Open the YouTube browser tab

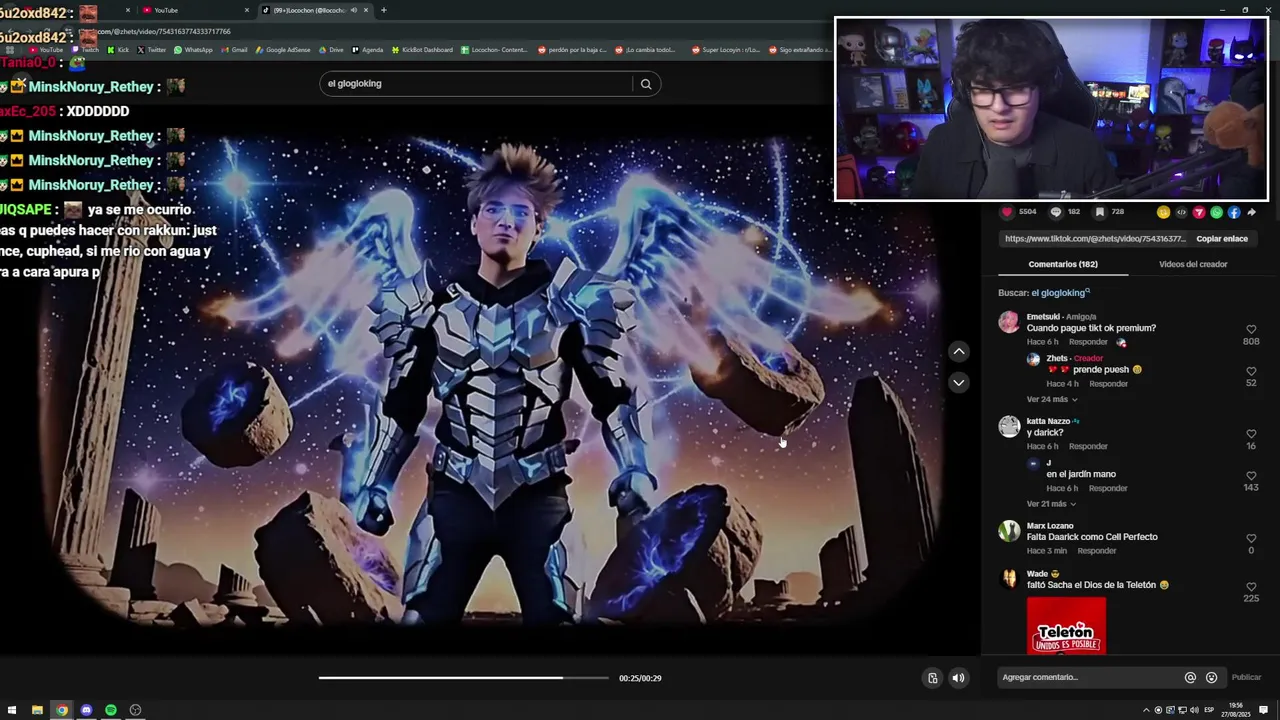195,10
